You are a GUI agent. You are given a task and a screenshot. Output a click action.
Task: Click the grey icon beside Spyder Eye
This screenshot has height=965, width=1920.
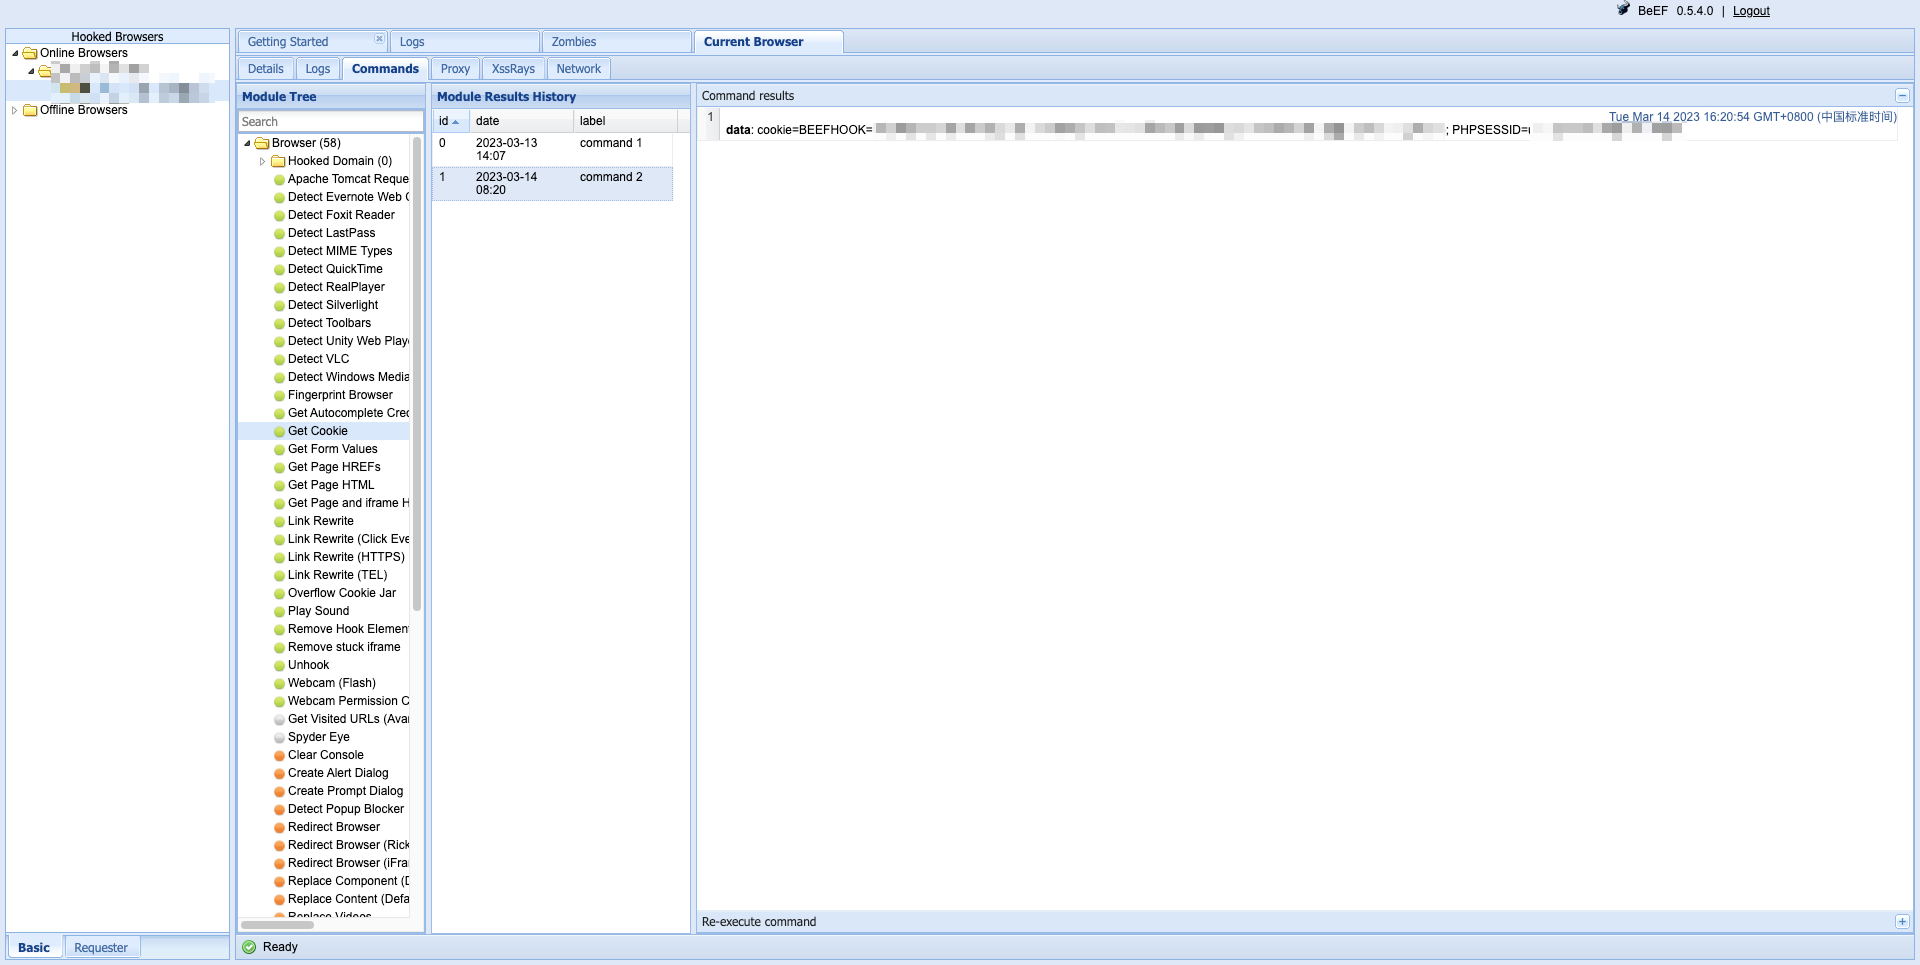pyautogui.click(x=280, y=738)
